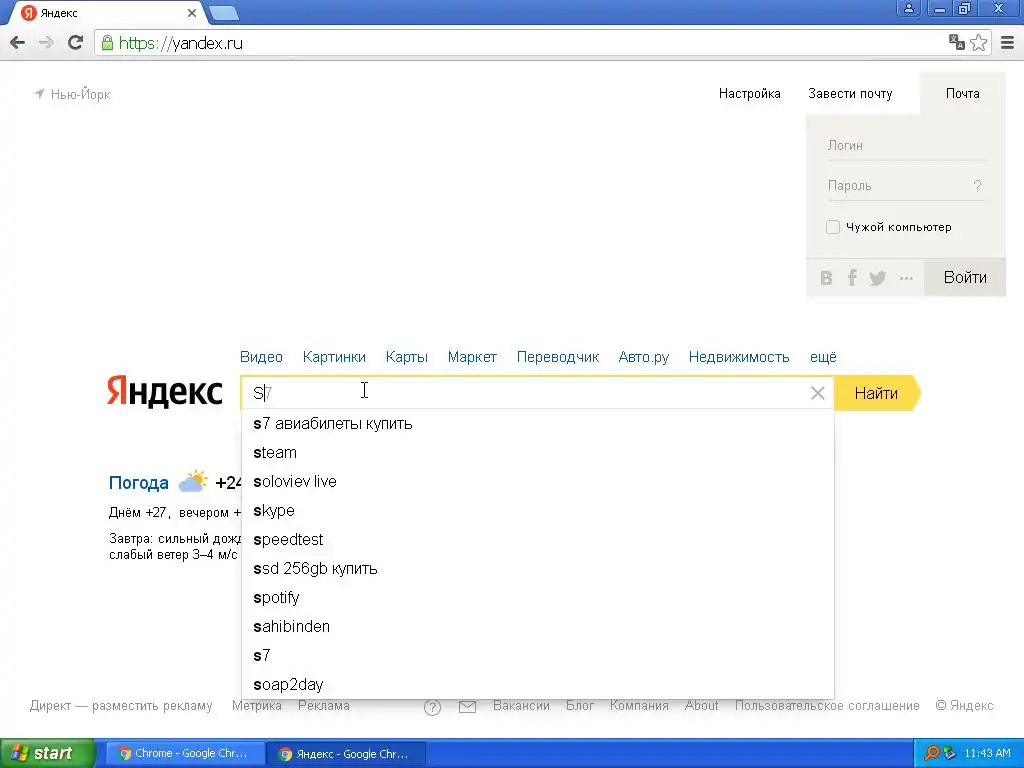Image resolution: width=1024 pixels, height=768 pixels.
Task: Focus the Логин input field
Action: [906, 146]
